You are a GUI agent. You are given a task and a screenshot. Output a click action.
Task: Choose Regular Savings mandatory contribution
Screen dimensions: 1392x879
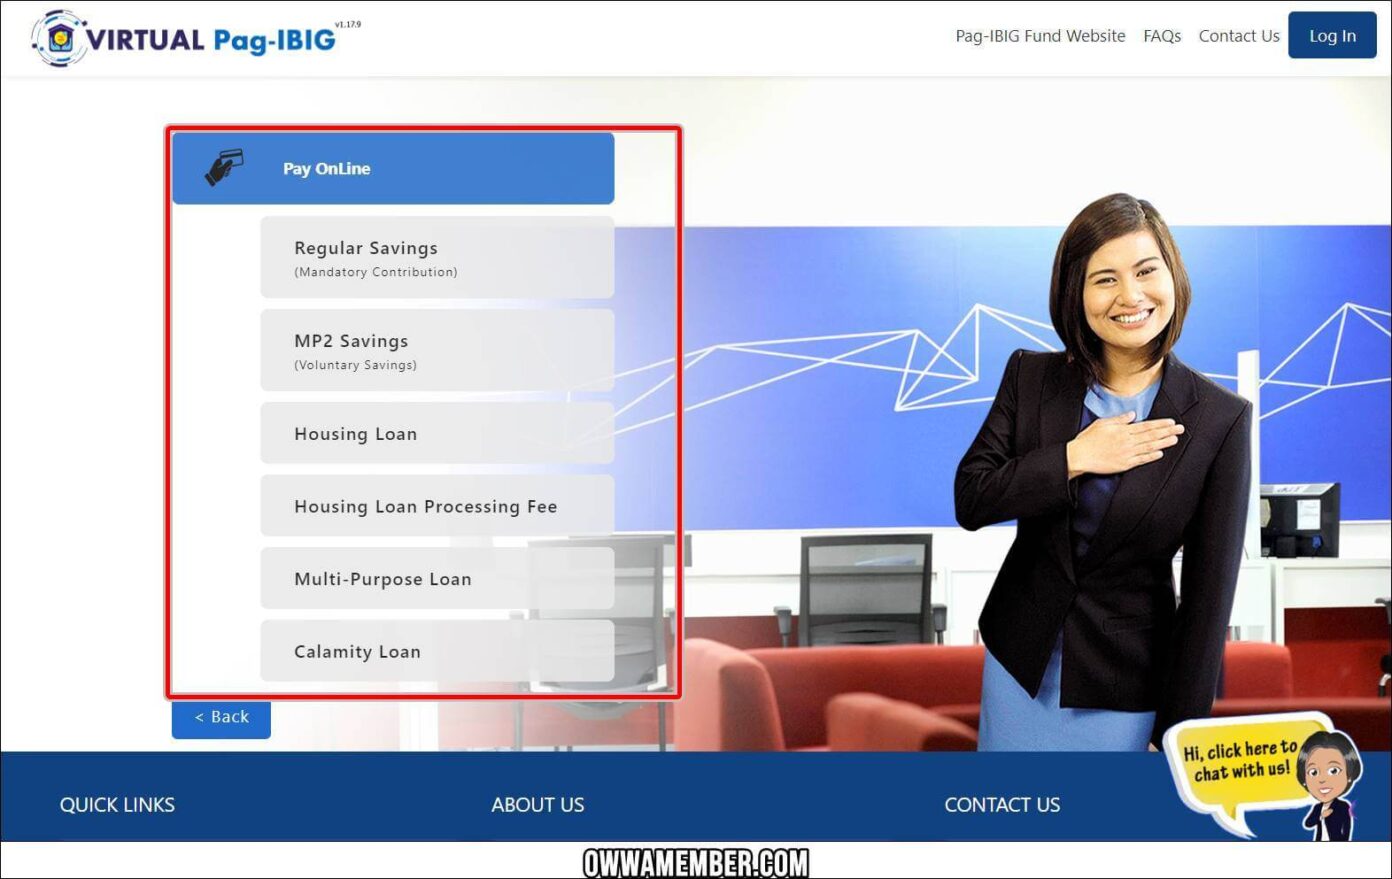pos(437,257)
